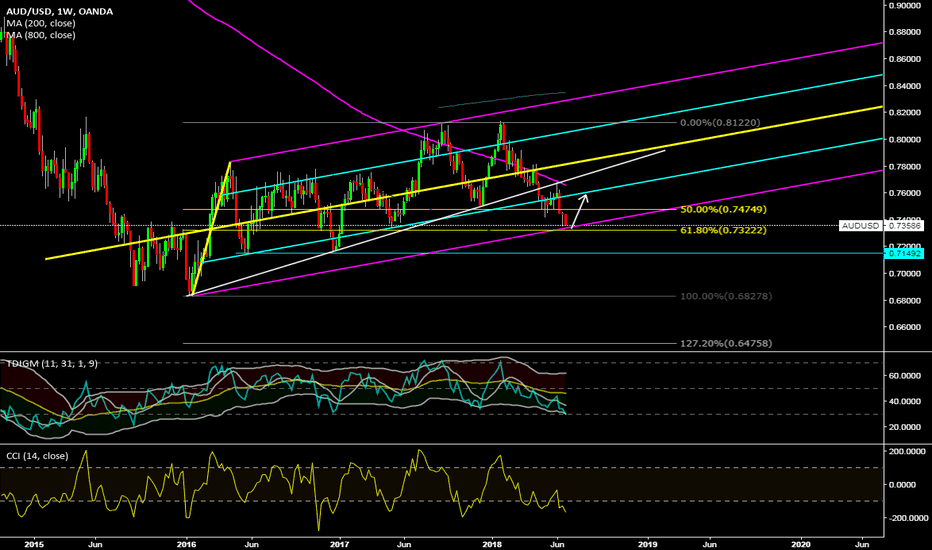
Task: Click the 2020 time axis label
Action: (x=801, y=544)
